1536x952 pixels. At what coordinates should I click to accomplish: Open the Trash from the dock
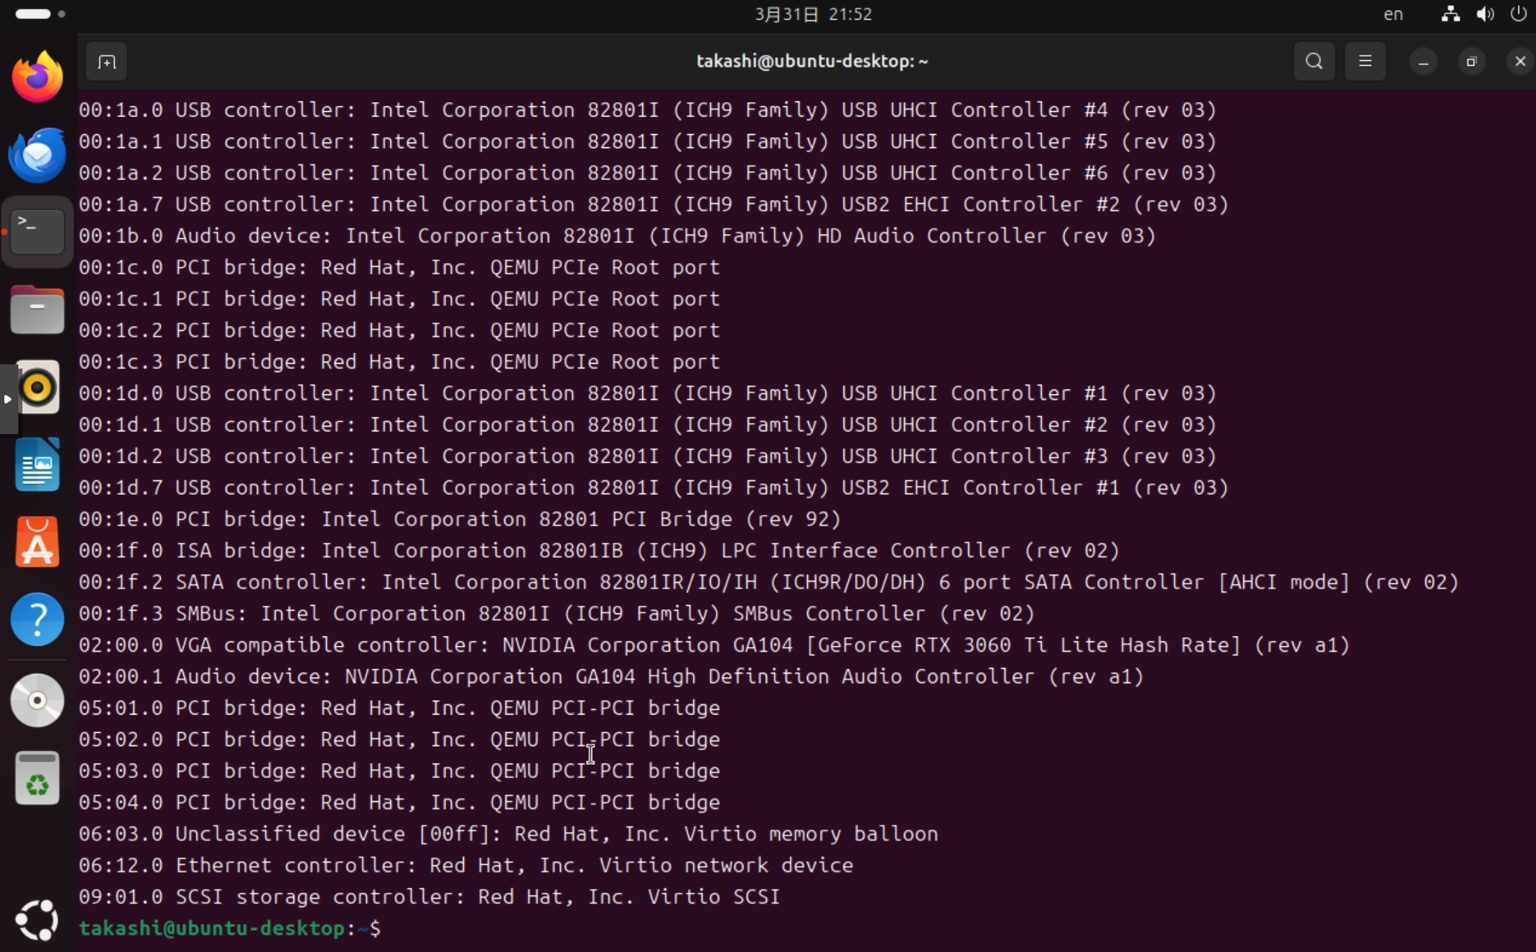[x=37, y=778]
